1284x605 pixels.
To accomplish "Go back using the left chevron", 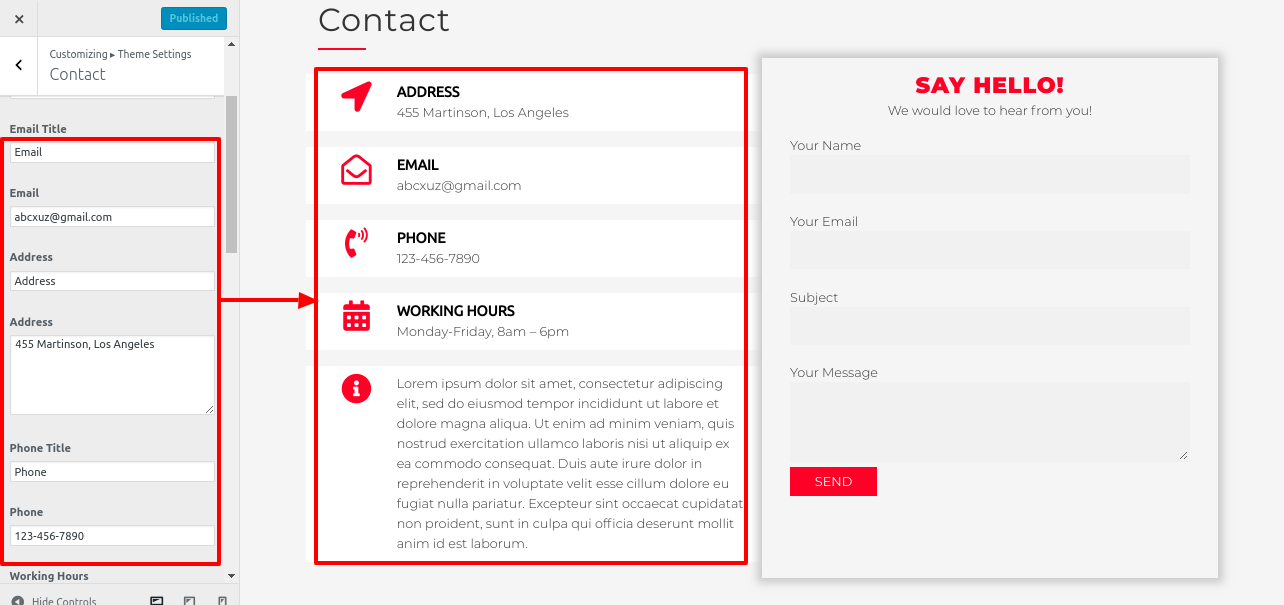I will coord(19,65).
